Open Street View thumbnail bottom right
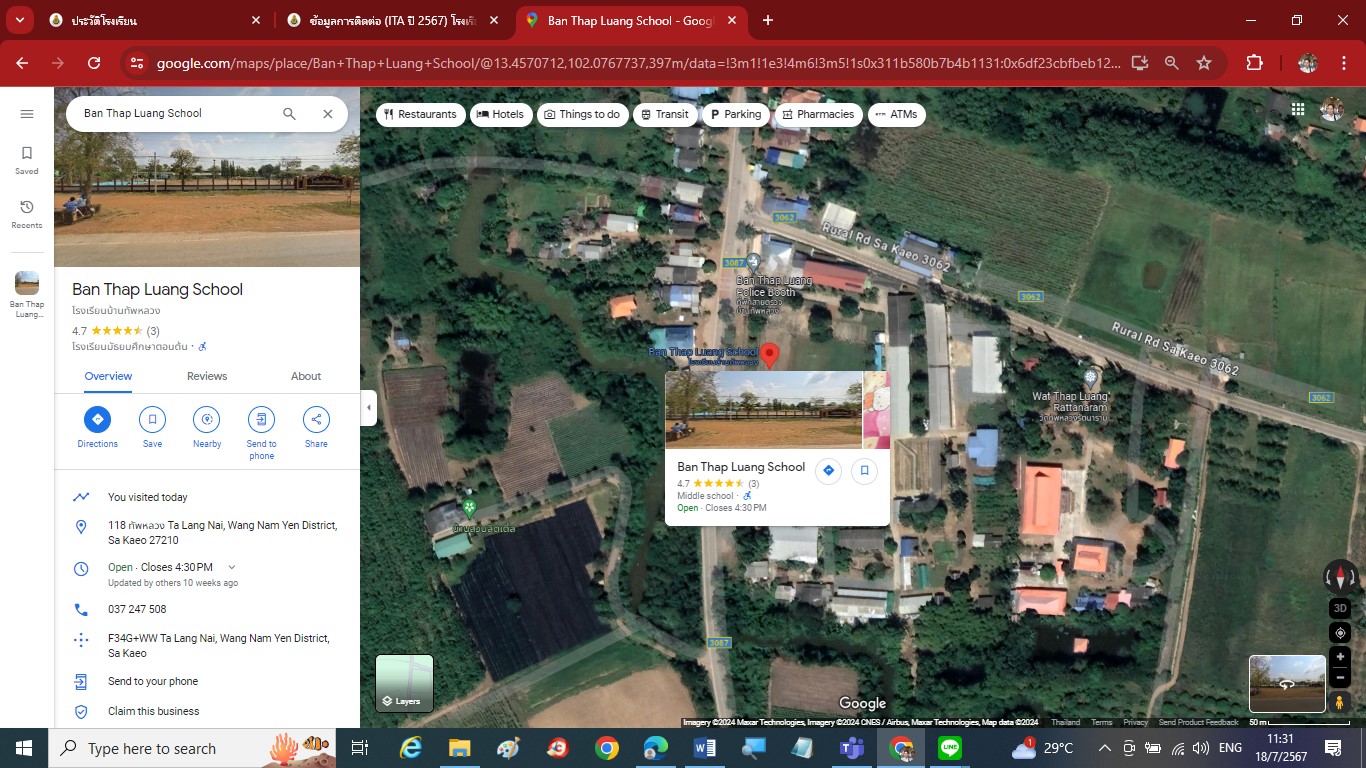 (x=1287, y=684)
